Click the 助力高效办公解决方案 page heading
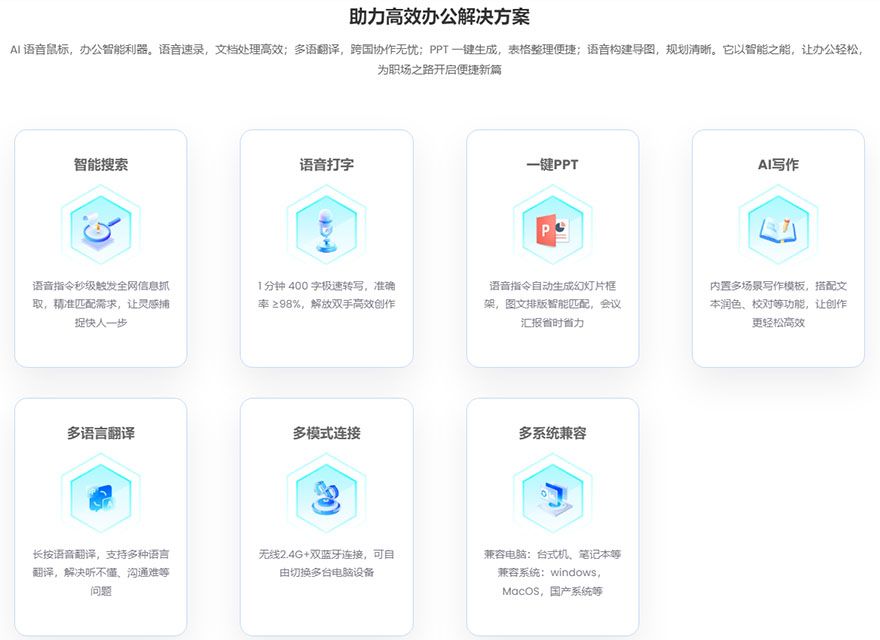880x640 pixels. [x=439, y=17]
